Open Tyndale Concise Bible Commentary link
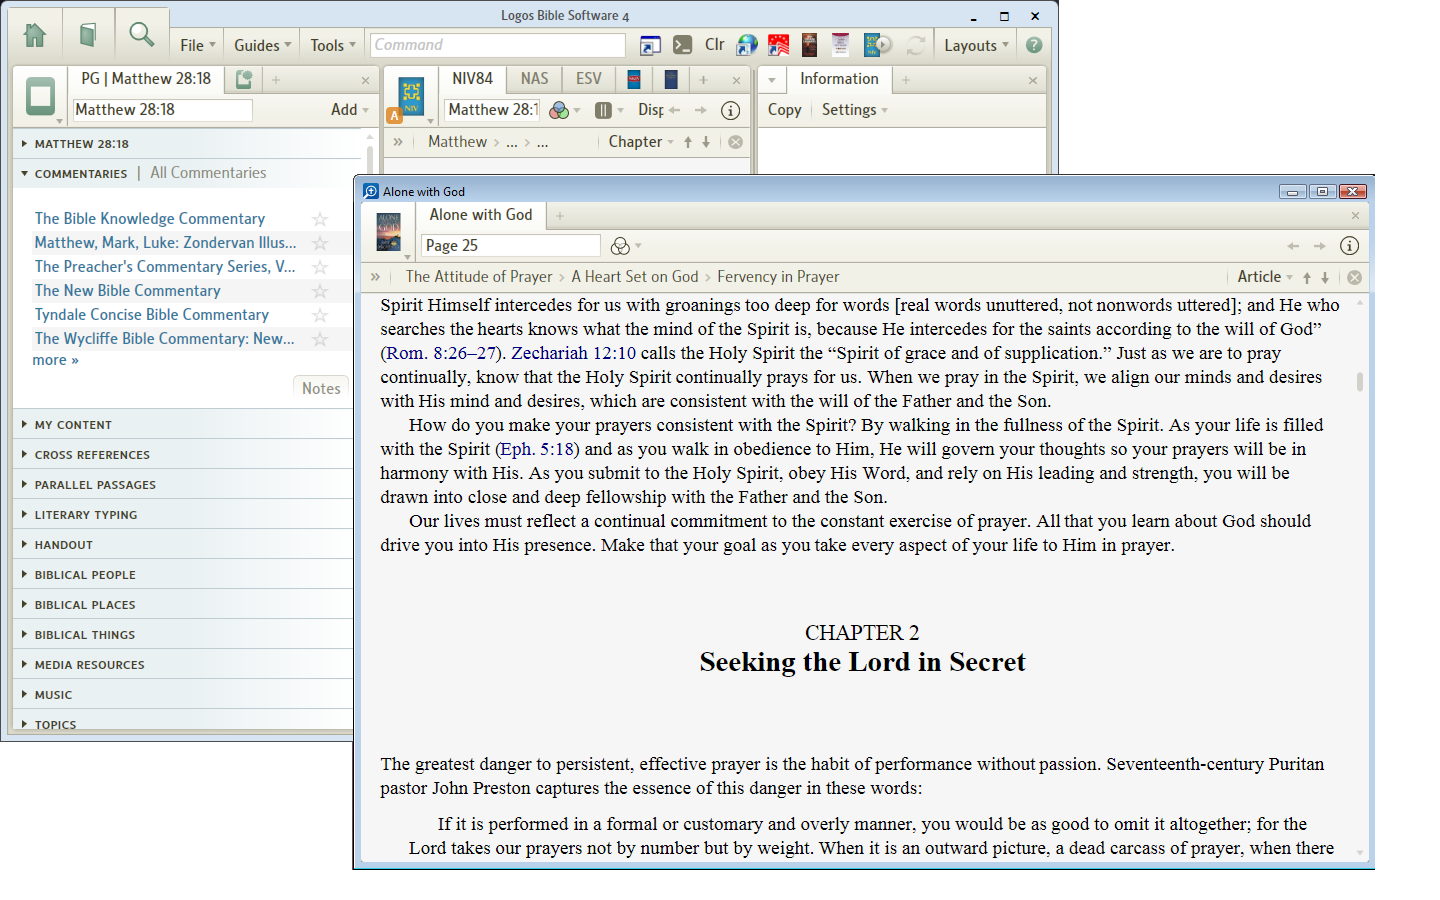 pyautogui.click(x=151, y=314)
